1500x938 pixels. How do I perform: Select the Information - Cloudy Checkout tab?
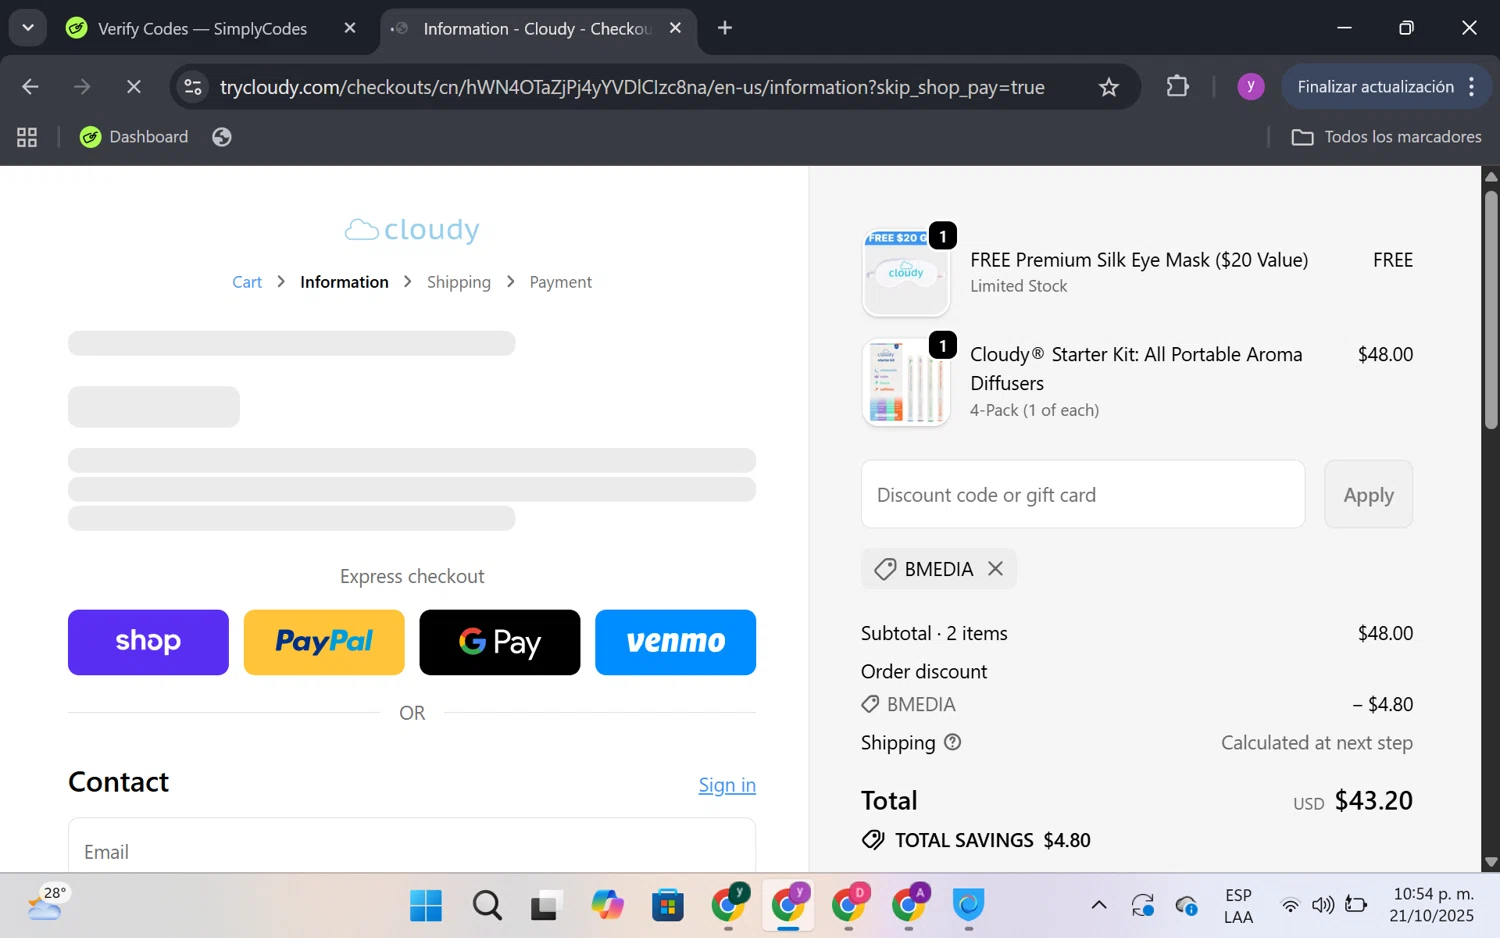[536, 29]
